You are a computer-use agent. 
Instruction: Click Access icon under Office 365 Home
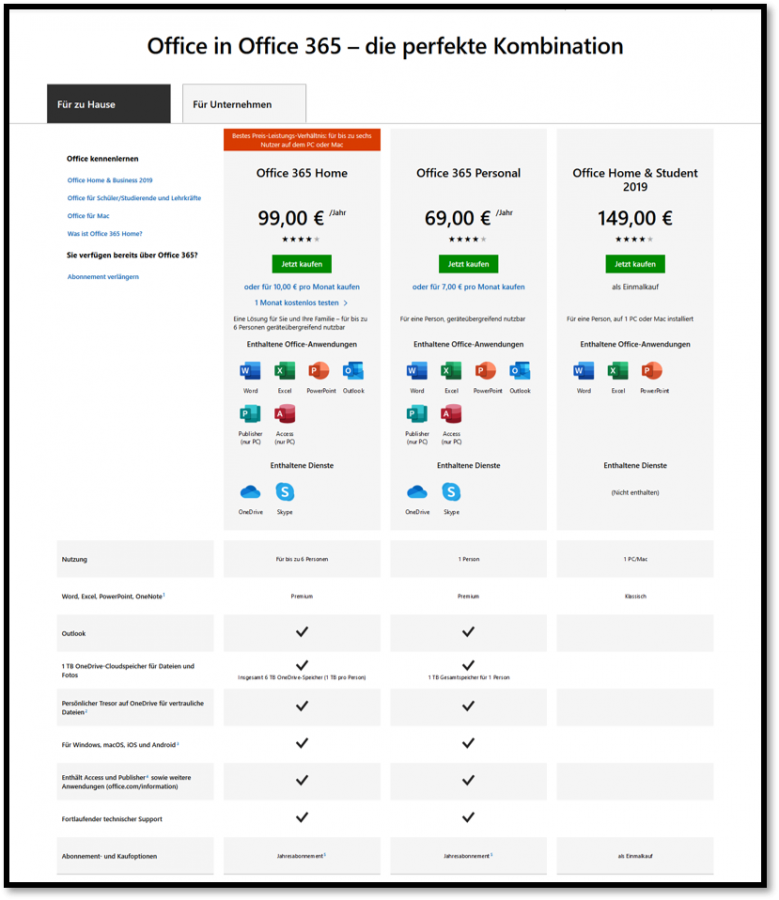285,414
